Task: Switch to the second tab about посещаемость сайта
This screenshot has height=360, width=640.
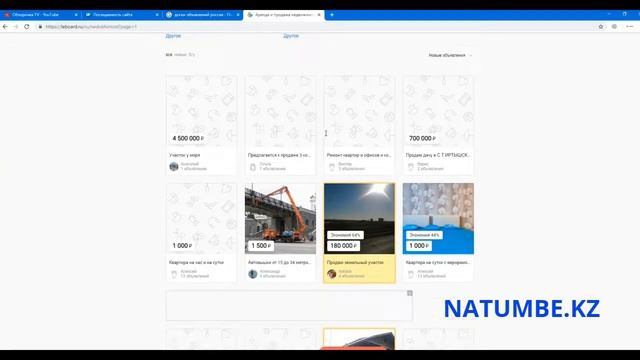Action: point(121,15)
